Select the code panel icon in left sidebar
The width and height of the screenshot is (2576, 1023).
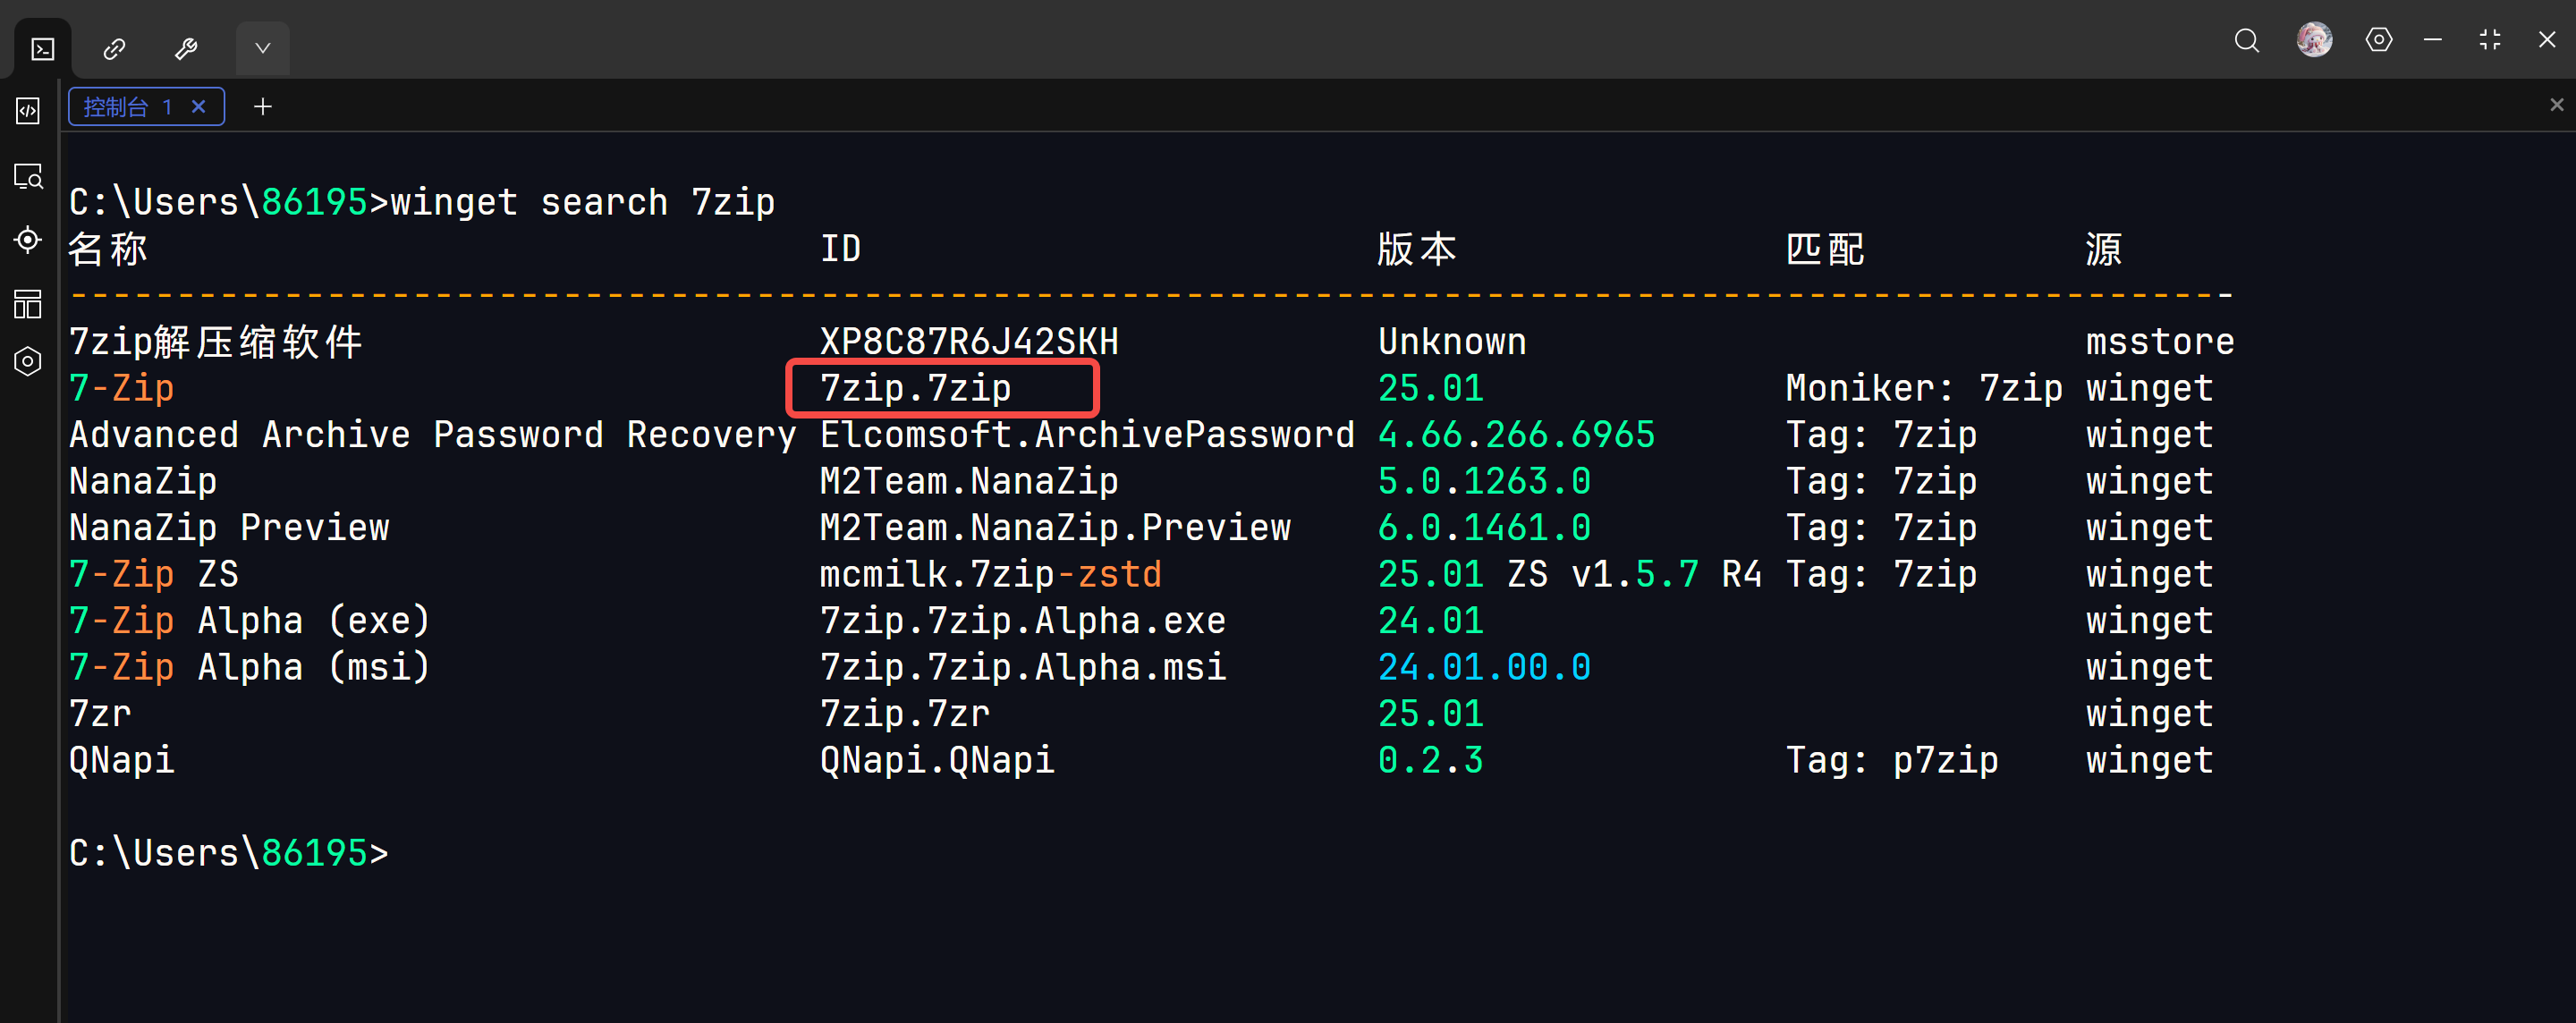[x=28, y=111]
